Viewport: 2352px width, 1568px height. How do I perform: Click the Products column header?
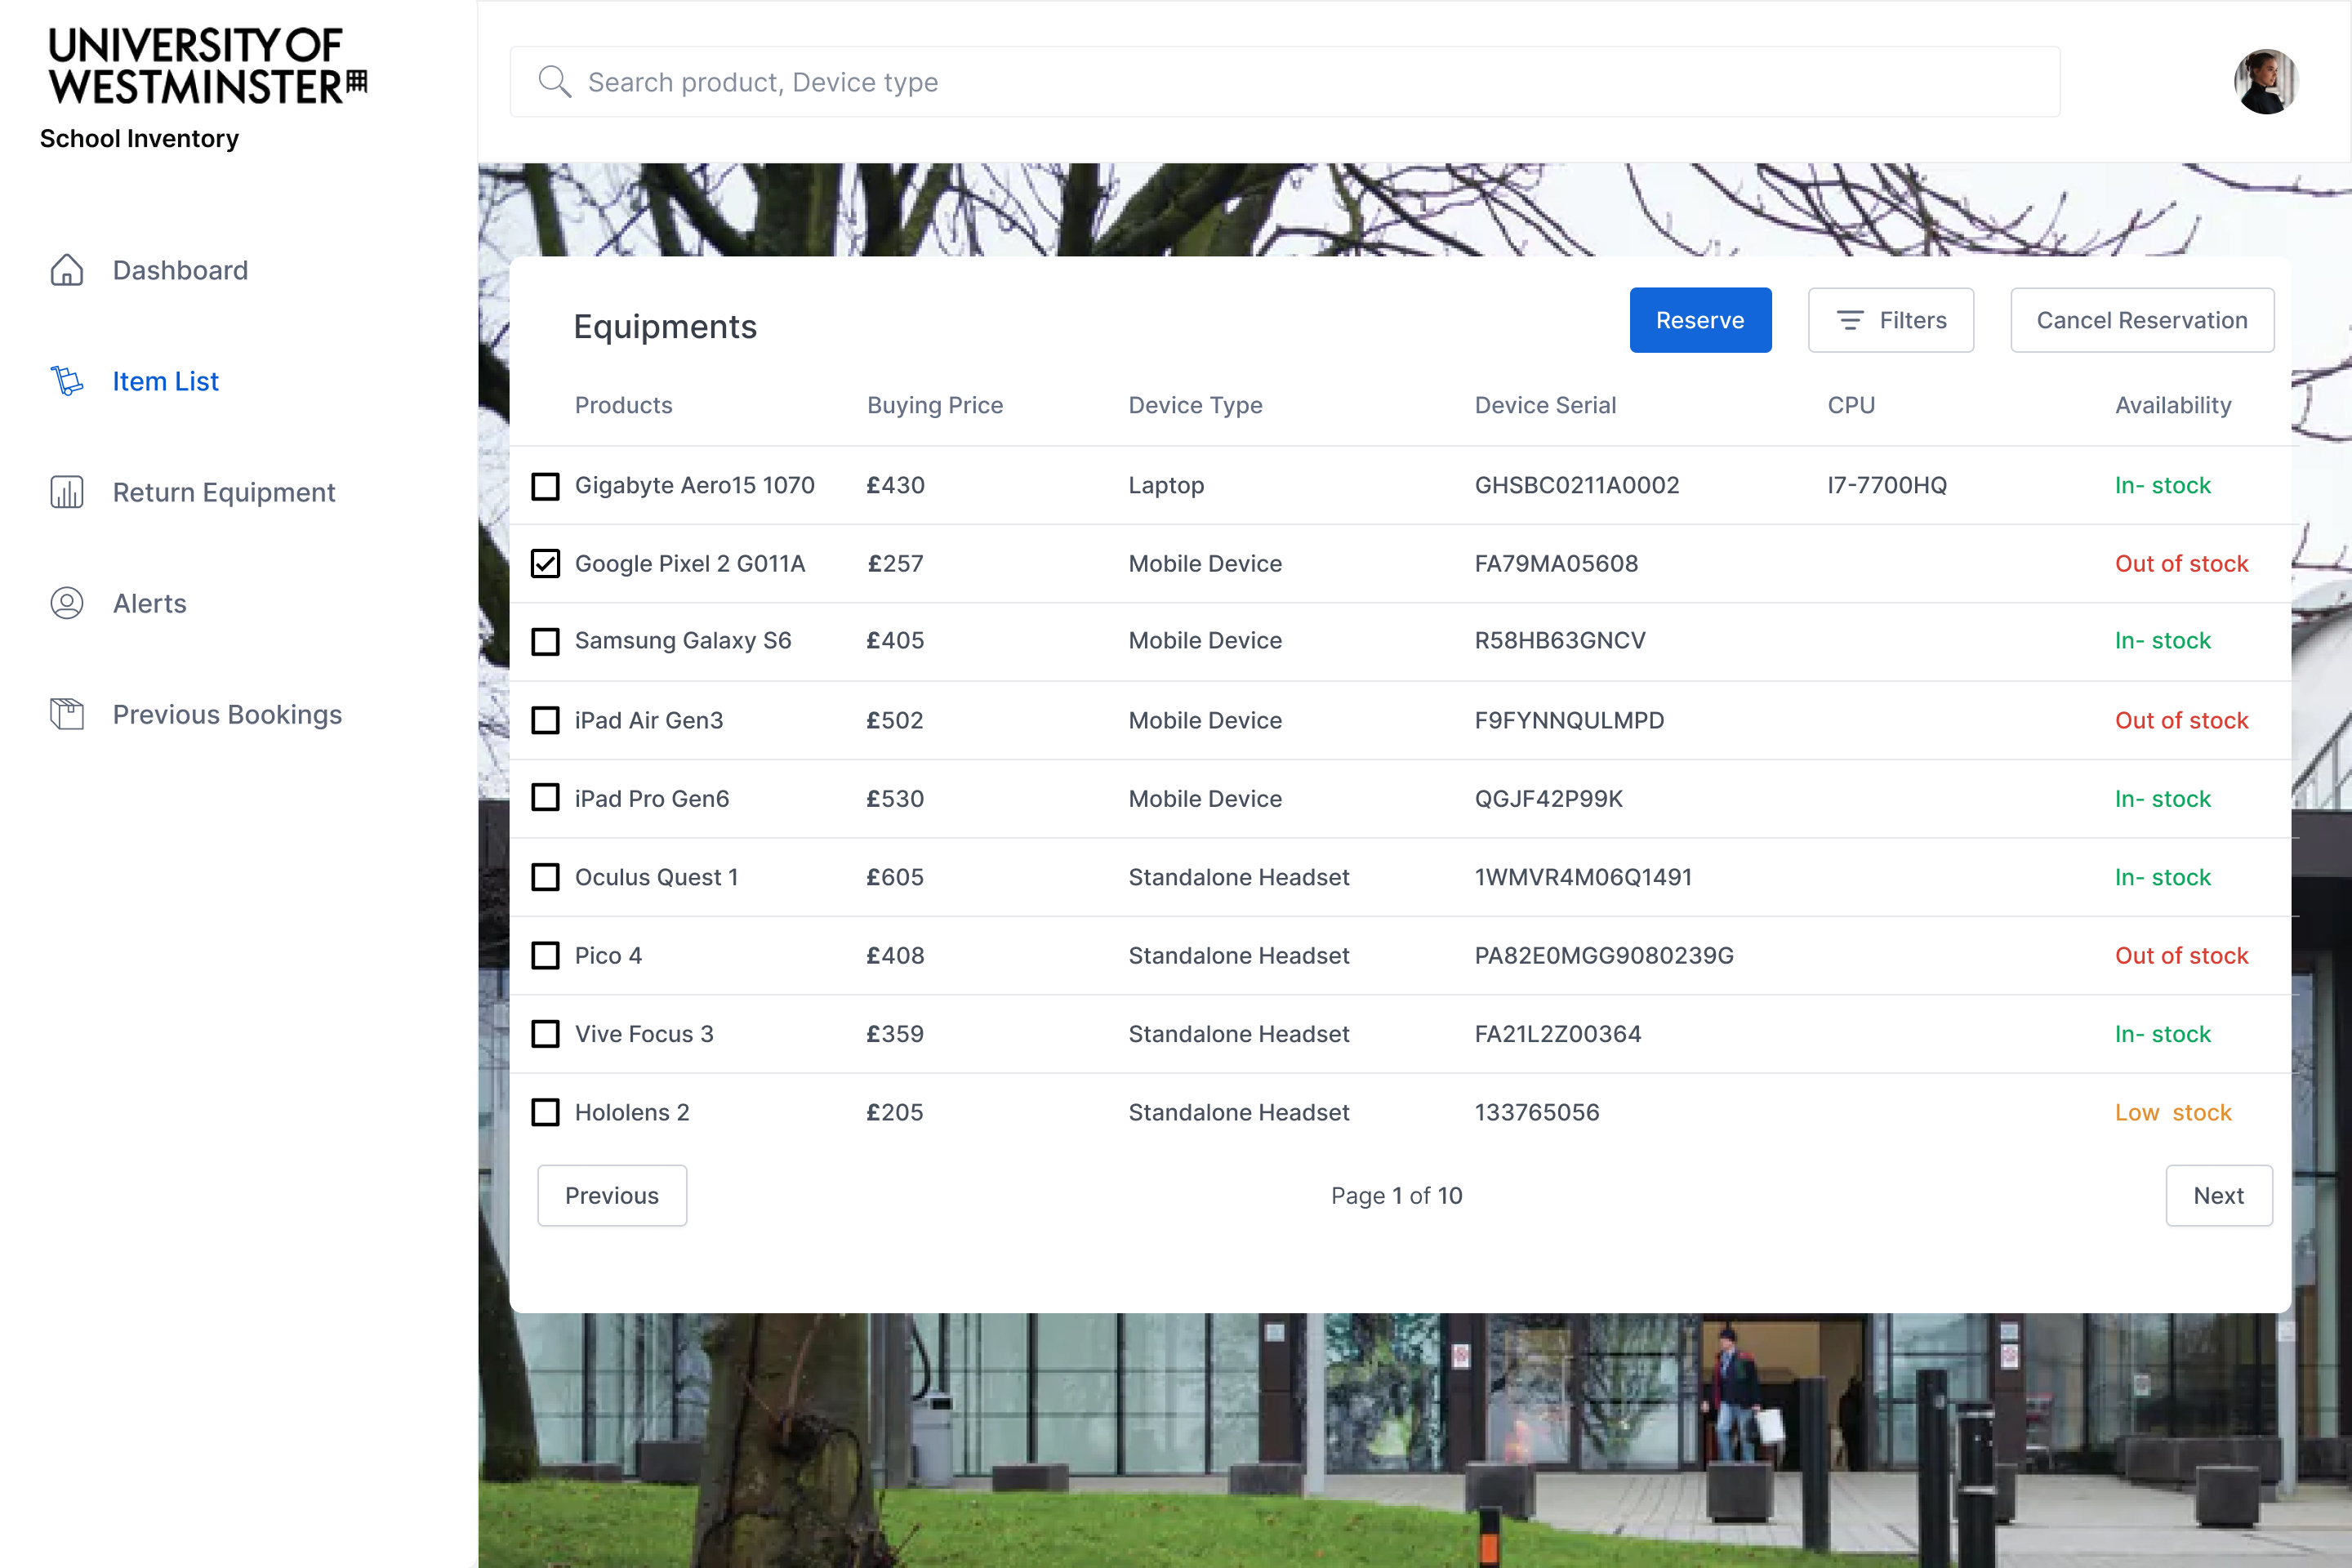623,405
